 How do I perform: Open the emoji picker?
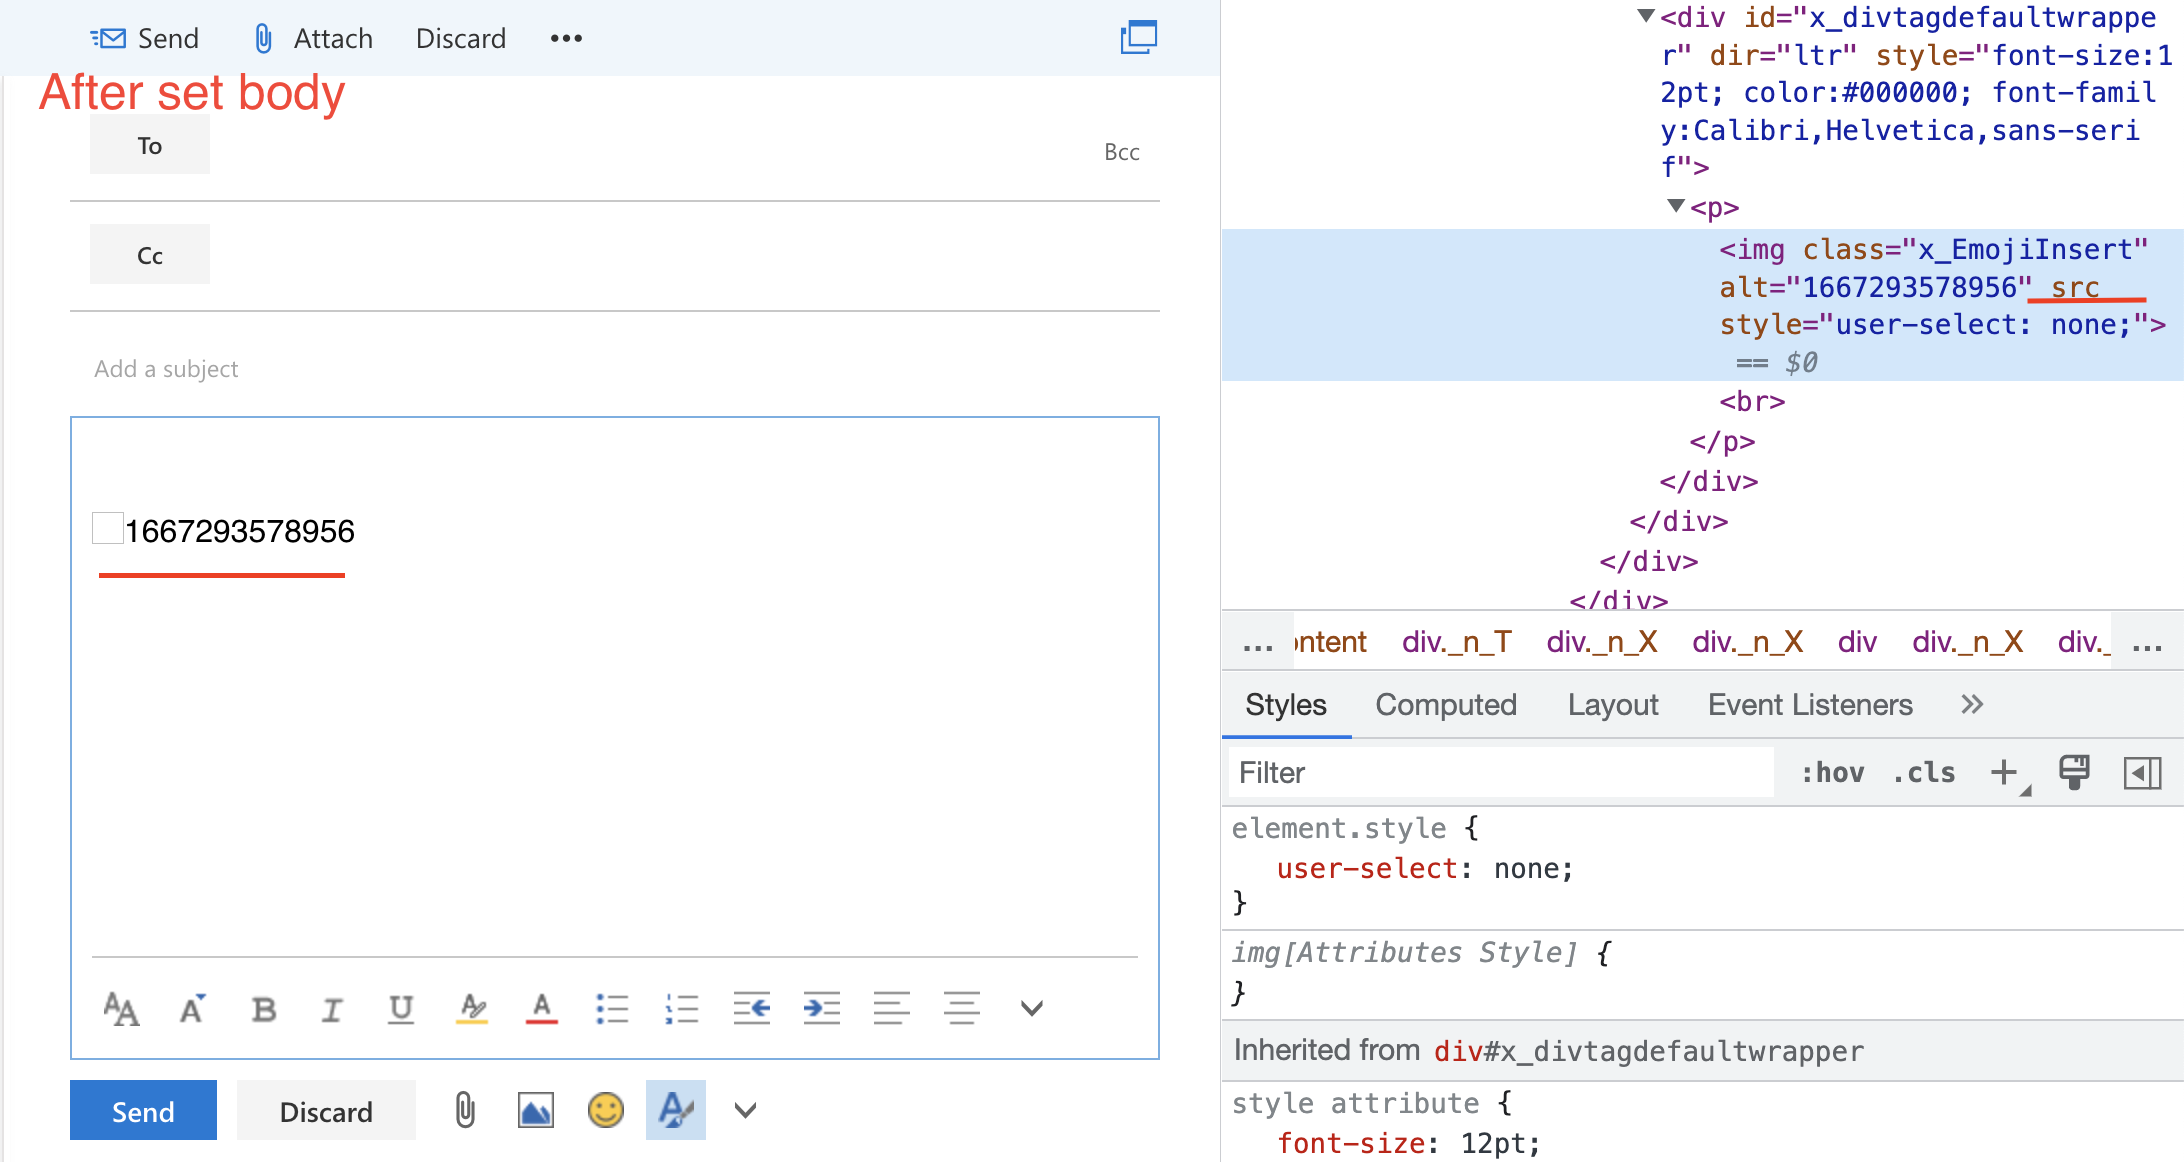[605, 1110]
